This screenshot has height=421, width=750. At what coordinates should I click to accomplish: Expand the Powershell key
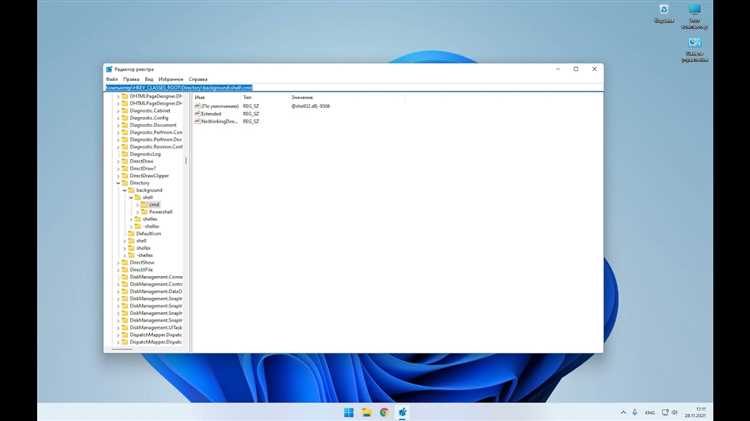click(x=137, y=212)
